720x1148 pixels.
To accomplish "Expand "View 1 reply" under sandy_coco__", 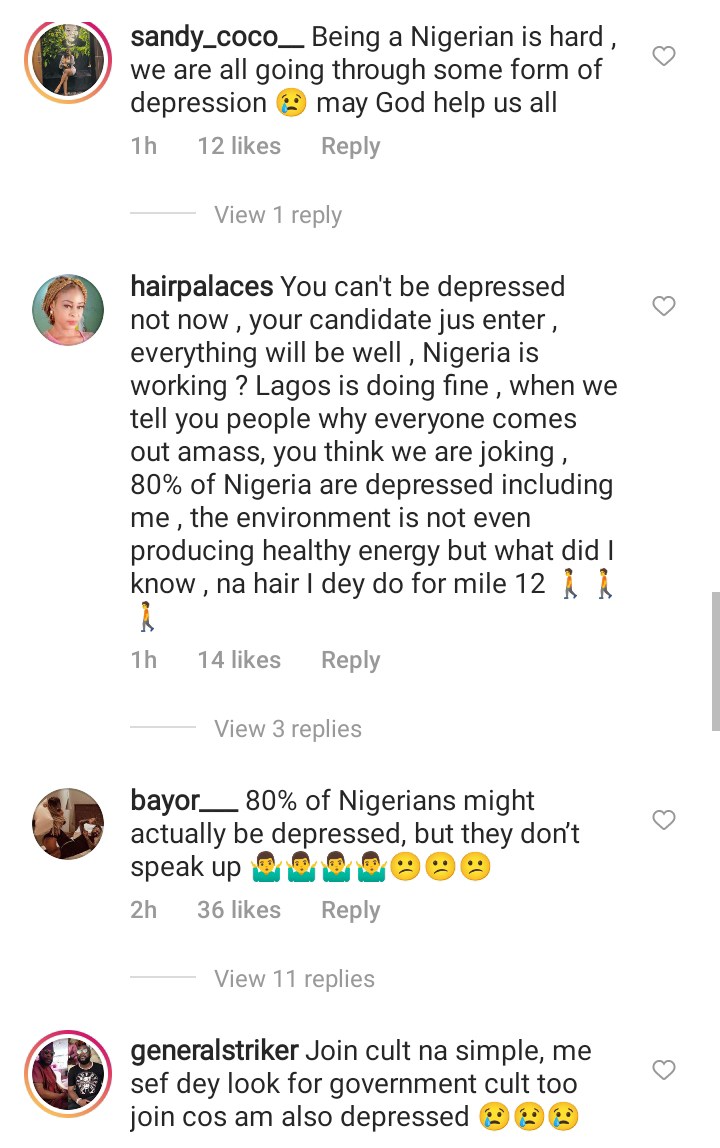I will coord(278,215).
